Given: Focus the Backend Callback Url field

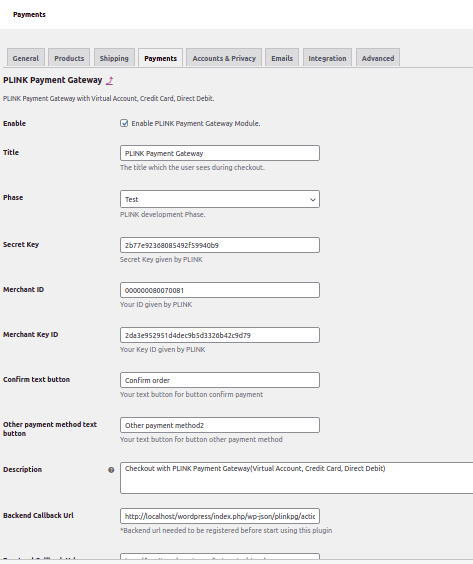Looking at the screenshot, I should pos(220,516).
